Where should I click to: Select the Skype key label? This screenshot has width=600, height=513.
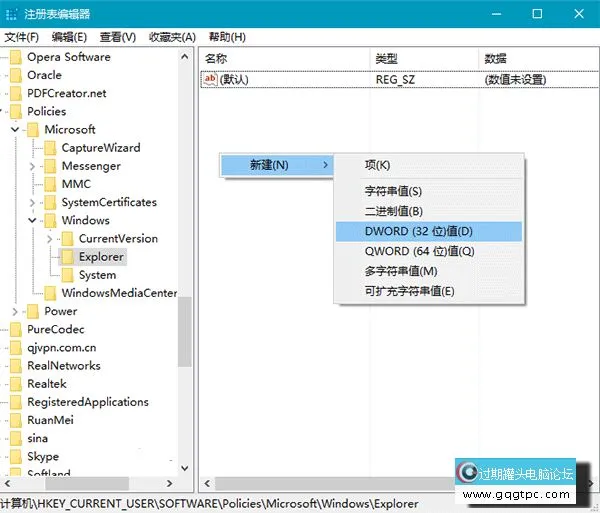point(43,457)
